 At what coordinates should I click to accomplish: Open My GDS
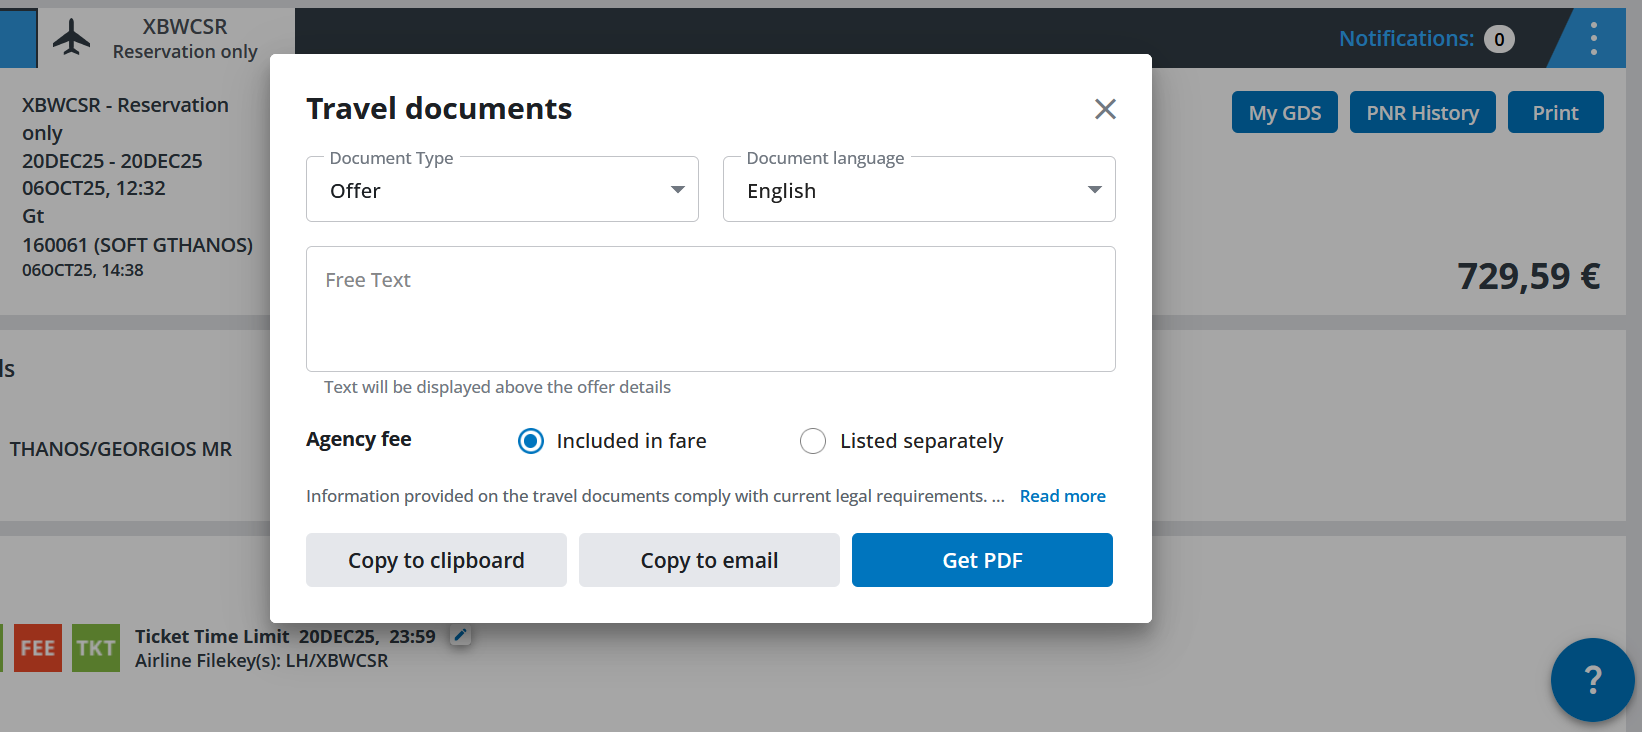pos(1284,113)
